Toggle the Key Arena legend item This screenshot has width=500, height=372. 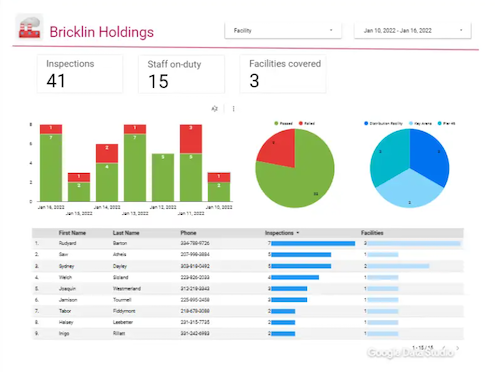tap(420, 123)
